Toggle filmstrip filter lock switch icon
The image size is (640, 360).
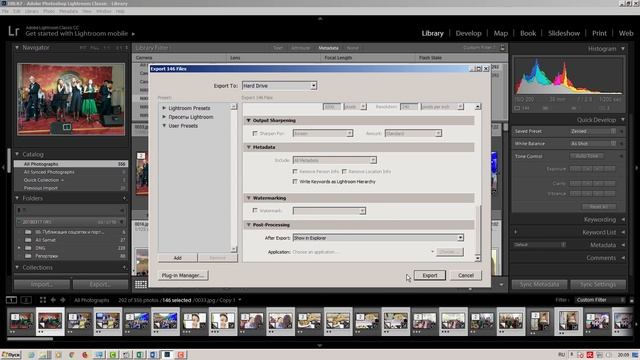tap(631, 300)
